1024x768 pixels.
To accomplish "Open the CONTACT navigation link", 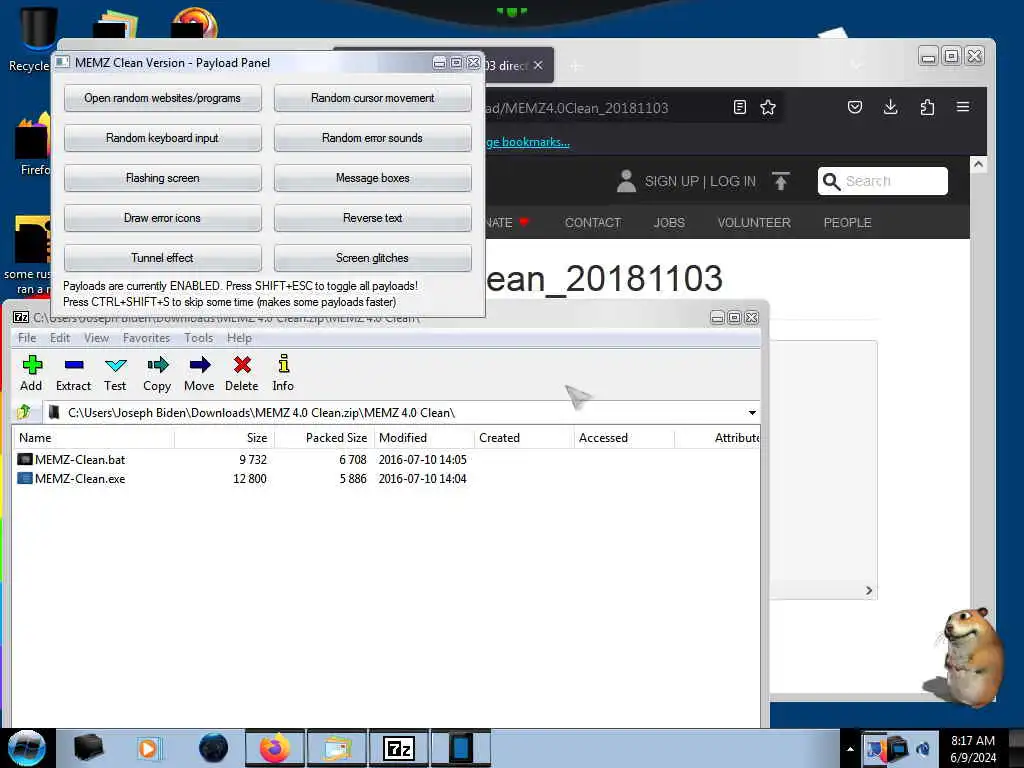I will [592, 222].
